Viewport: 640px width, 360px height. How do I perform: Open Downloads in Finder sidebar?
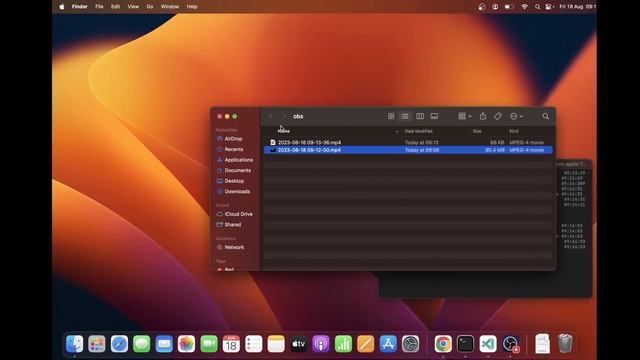[x=233, y=191]
